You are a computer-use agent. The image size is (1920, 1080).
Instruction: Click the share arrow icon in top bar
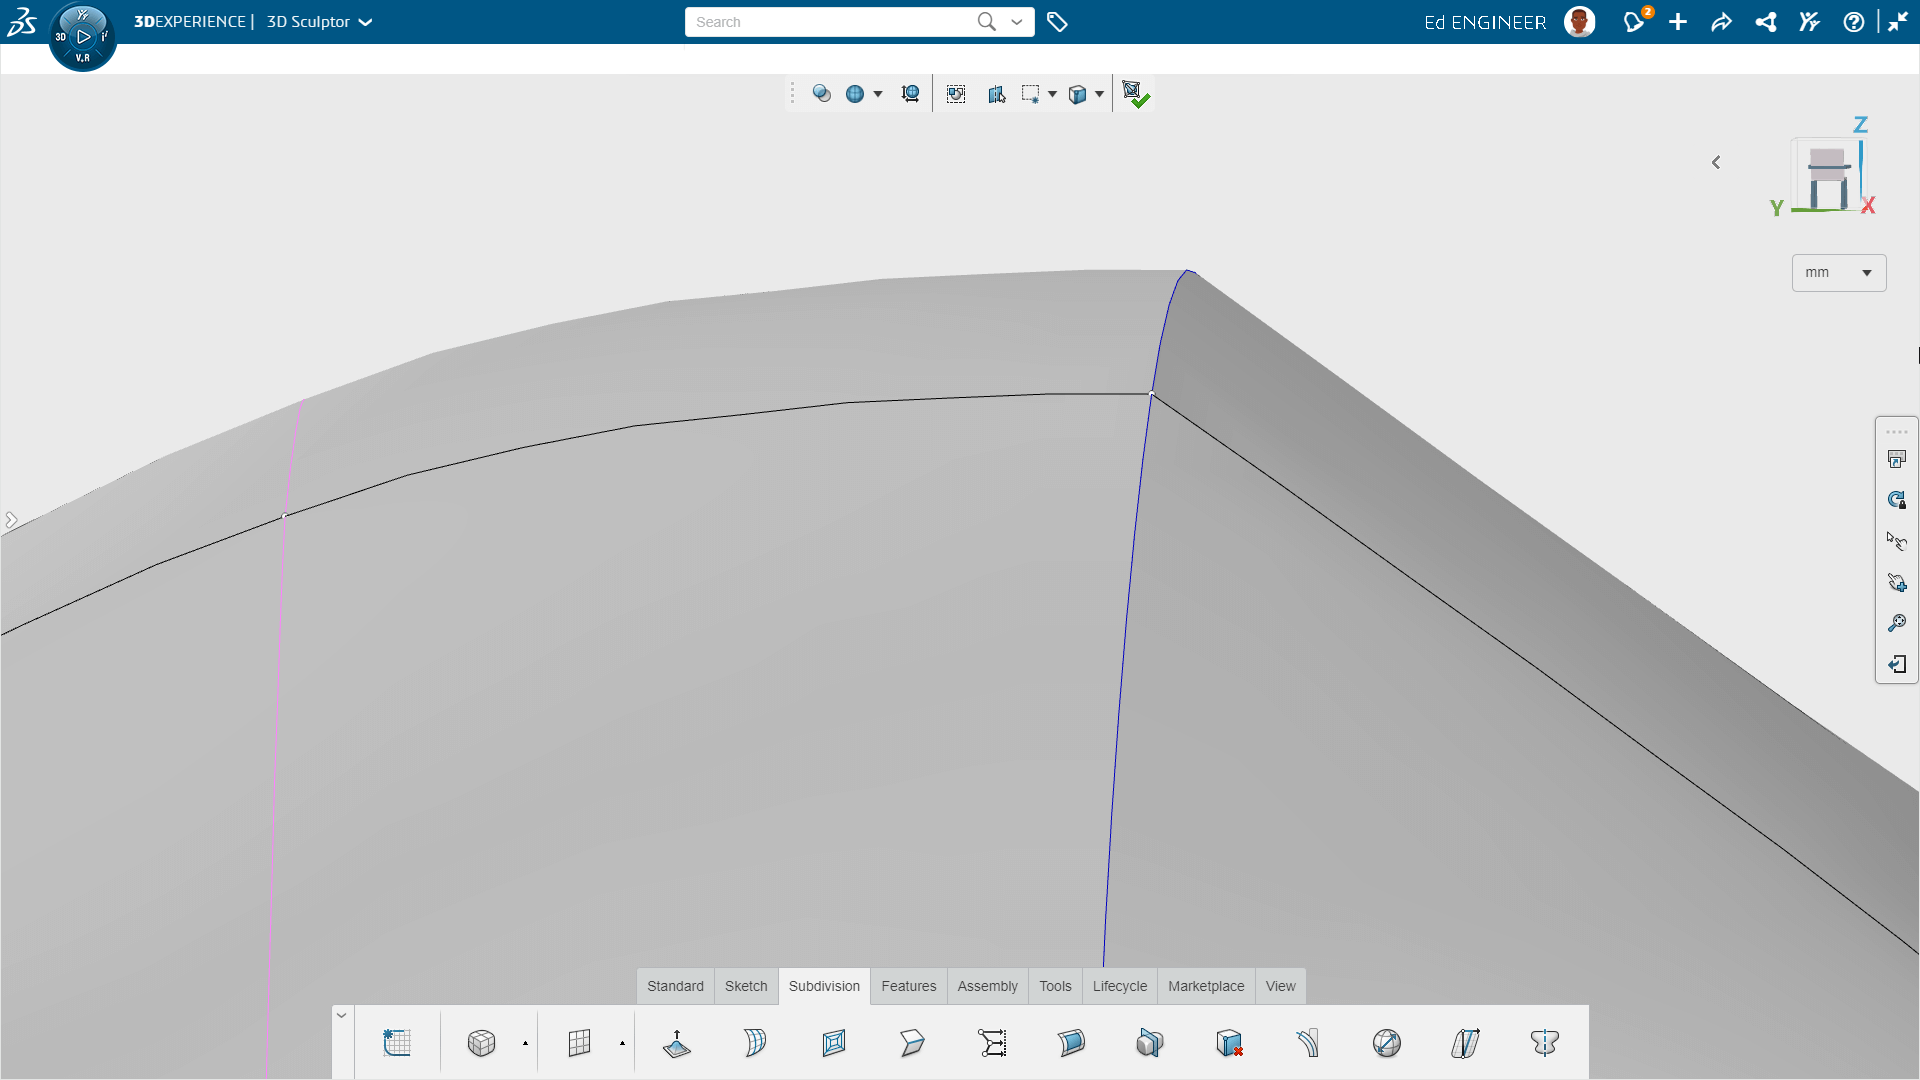(1721, 22)
